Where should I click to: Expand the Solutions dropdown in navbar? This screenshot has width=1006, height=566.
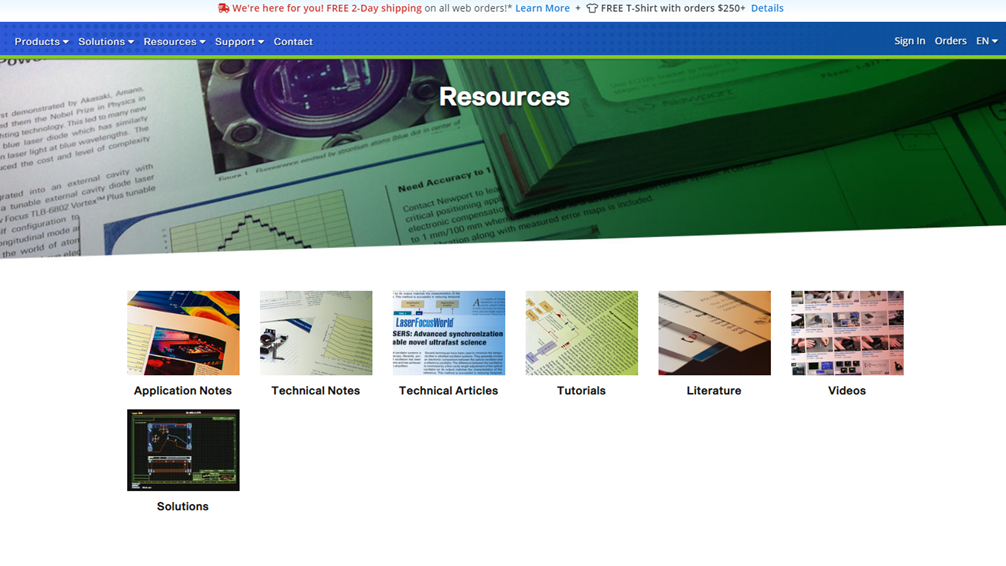(x=106, y=42)
